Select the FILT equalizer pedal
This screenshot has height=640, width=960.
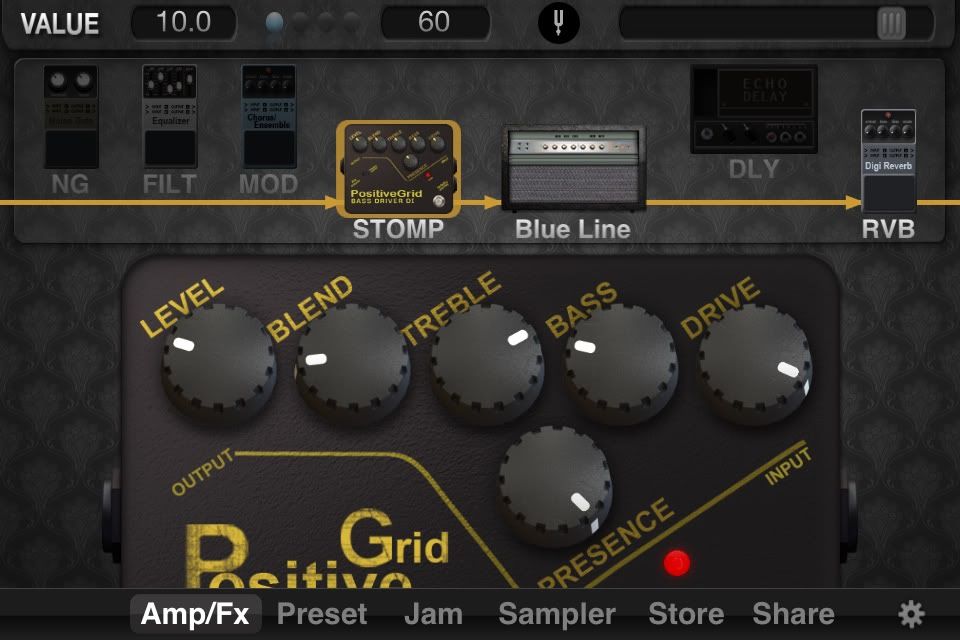coord(170,116)
